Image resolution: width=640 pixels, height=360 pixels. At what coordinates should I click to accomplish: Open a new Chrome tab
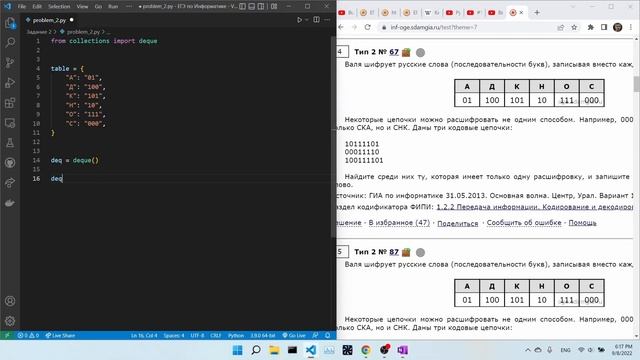(537, 13)
